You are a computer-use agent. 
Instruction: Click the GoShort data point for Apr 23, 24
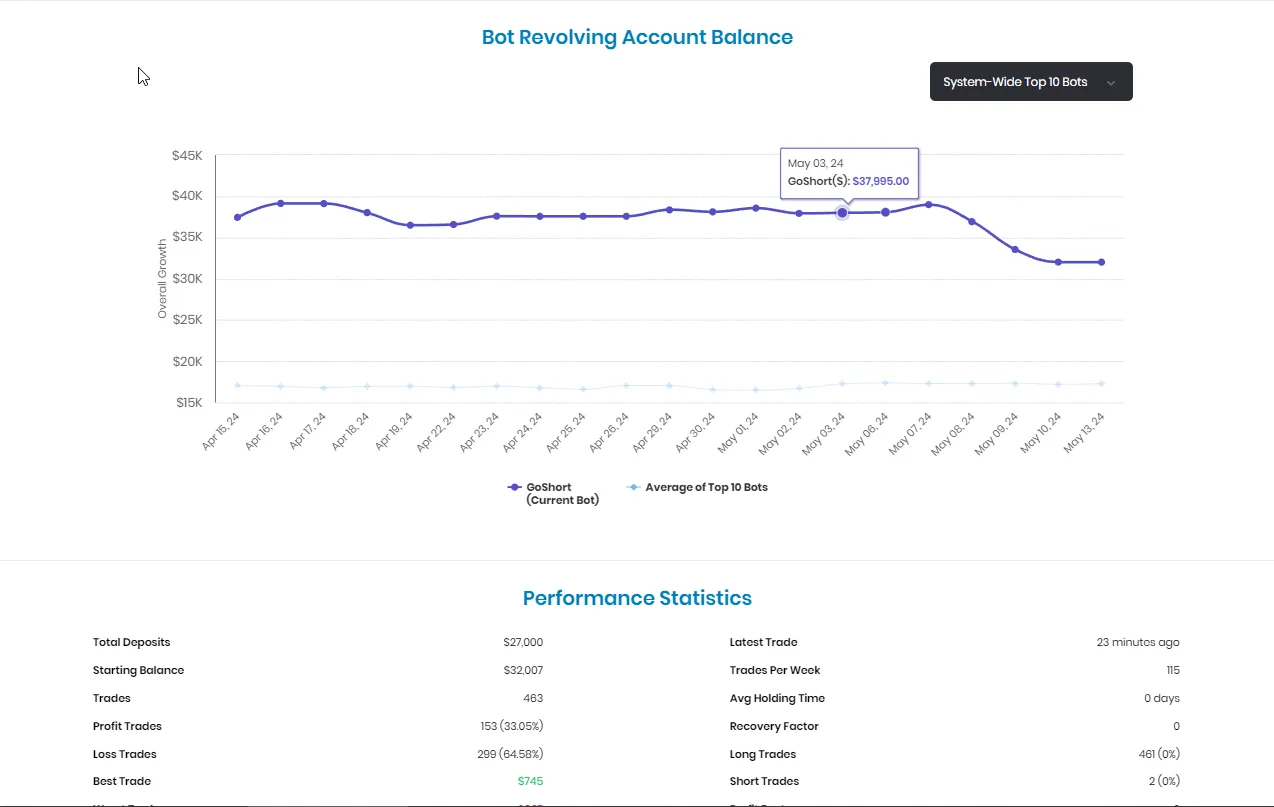496,216
